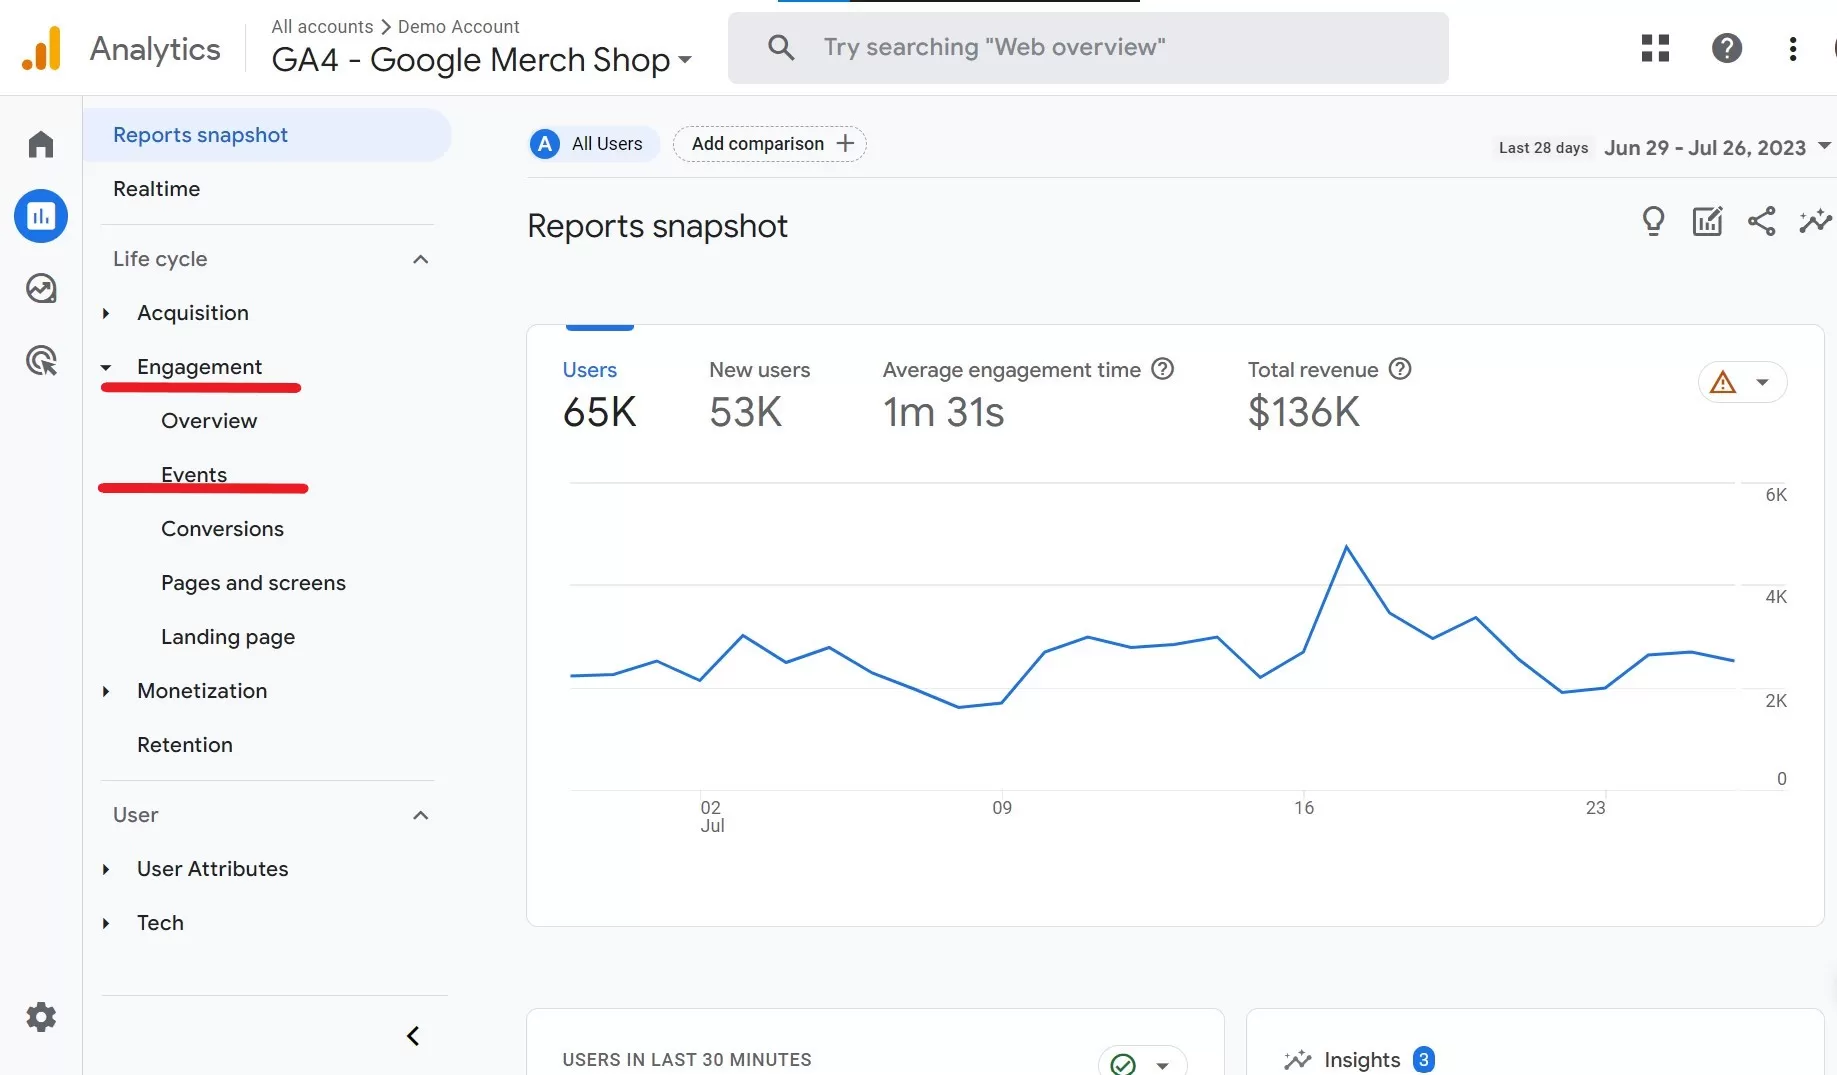Select the Average engagement time metric tab

coord(1028,395)
